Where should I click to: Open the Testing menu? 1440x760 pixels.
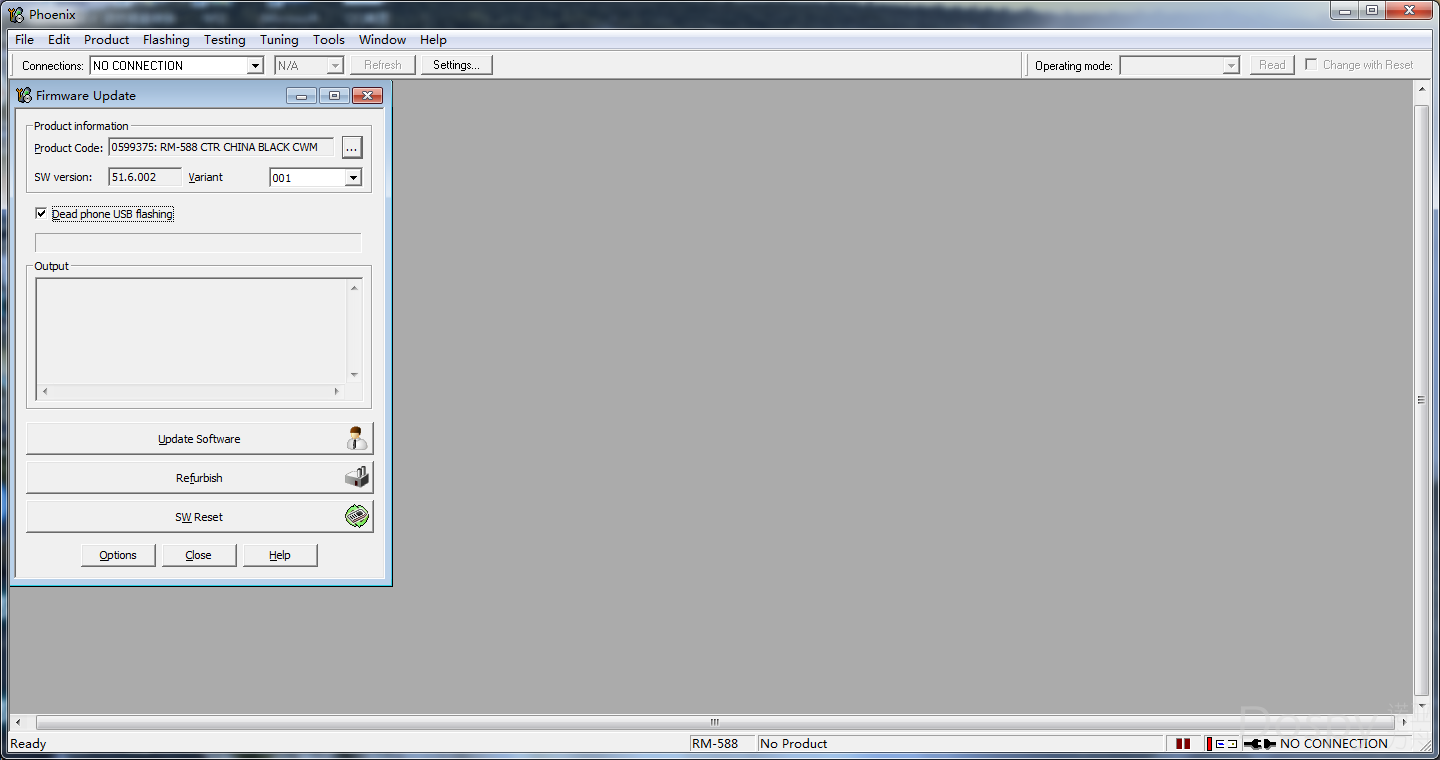pos(225,40)
